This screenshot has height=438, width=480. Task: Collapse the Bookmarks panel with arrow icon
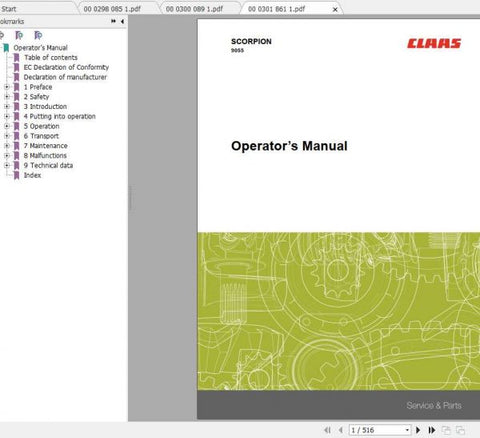tap(122, 21)
